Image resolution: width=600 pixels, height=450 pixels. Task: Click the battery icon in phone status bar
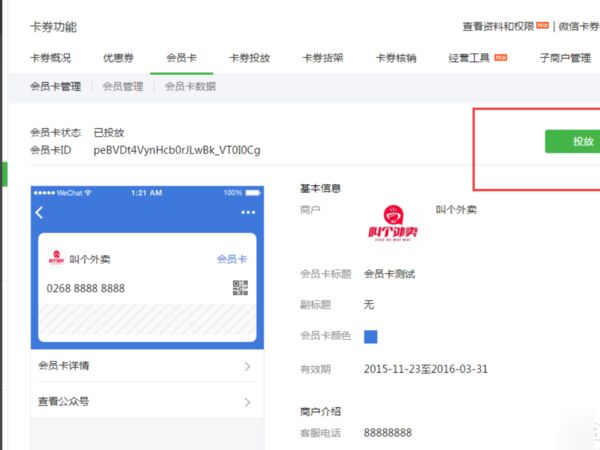(x=253, y=192)
